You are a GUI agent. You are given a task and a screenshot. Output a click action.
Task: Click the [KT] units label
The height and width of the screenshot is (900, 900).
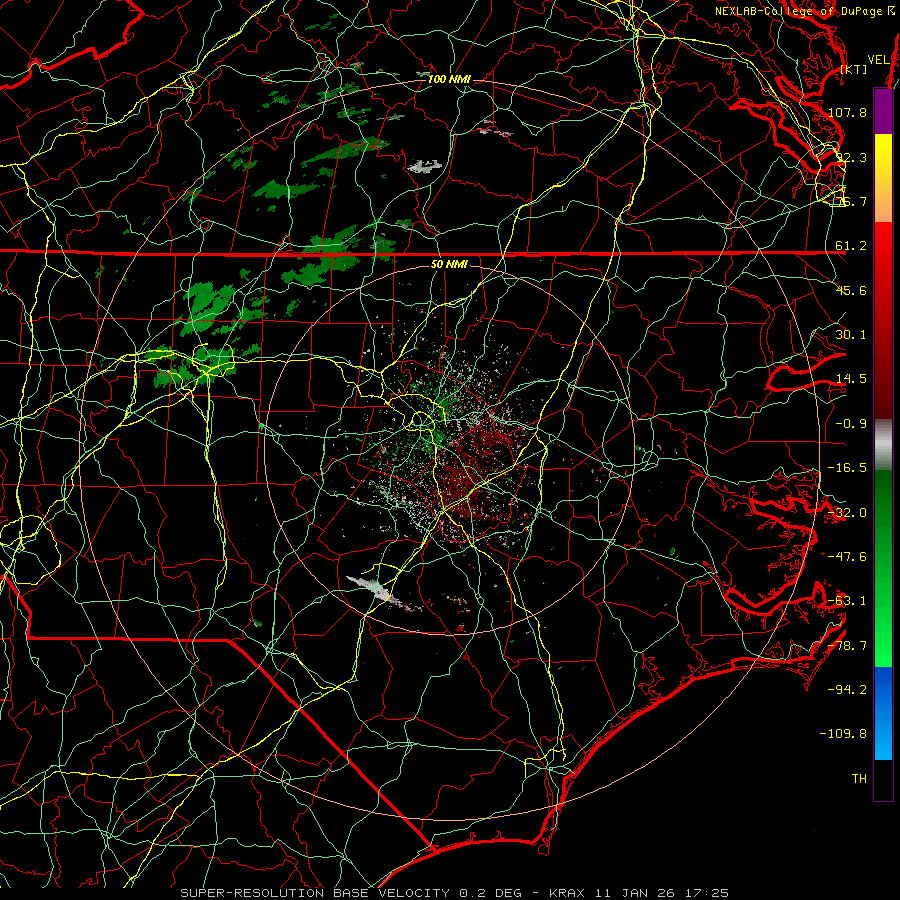(x=854, y=69)
